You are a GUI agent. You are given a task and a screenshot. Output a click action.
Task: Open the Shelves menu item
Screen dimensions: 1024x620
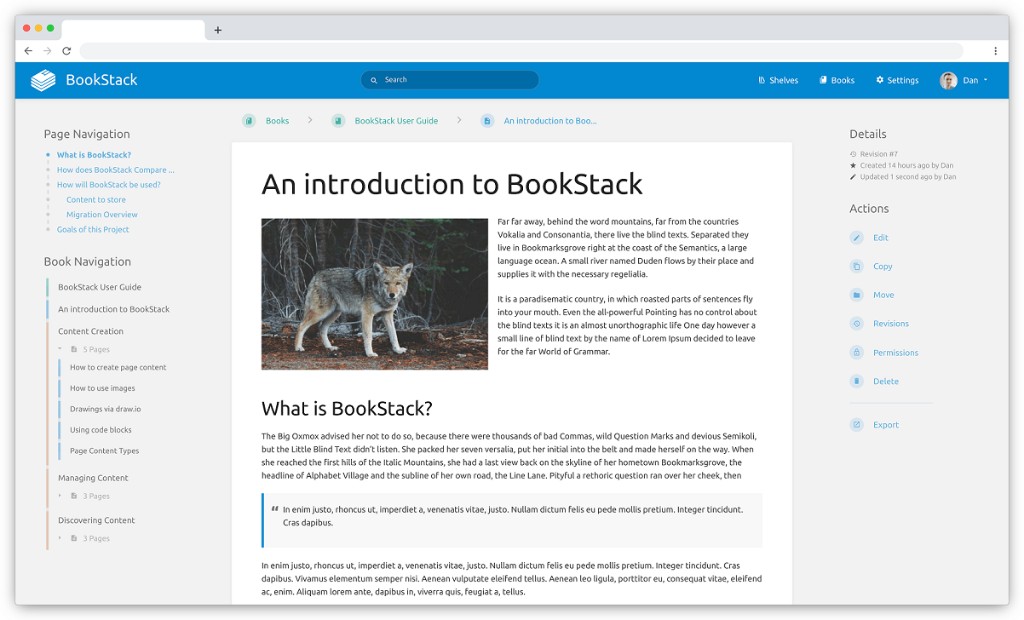[778, 80]
